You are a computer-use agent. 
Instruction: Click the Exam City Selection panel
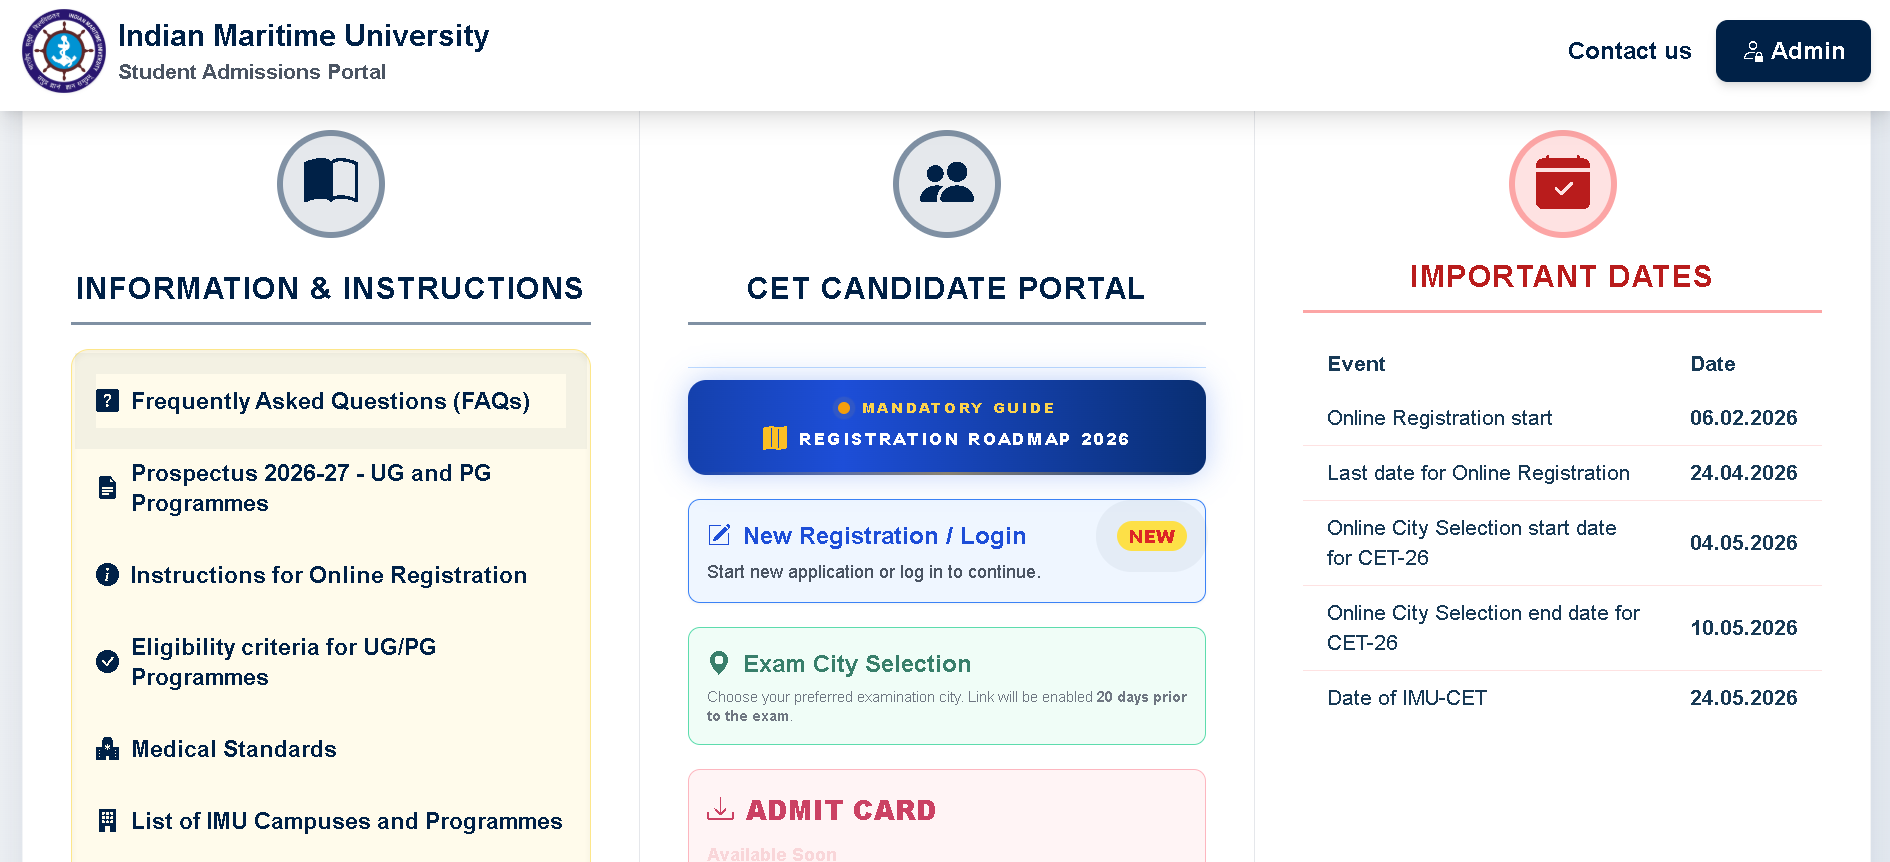click(x=946, y=686)
